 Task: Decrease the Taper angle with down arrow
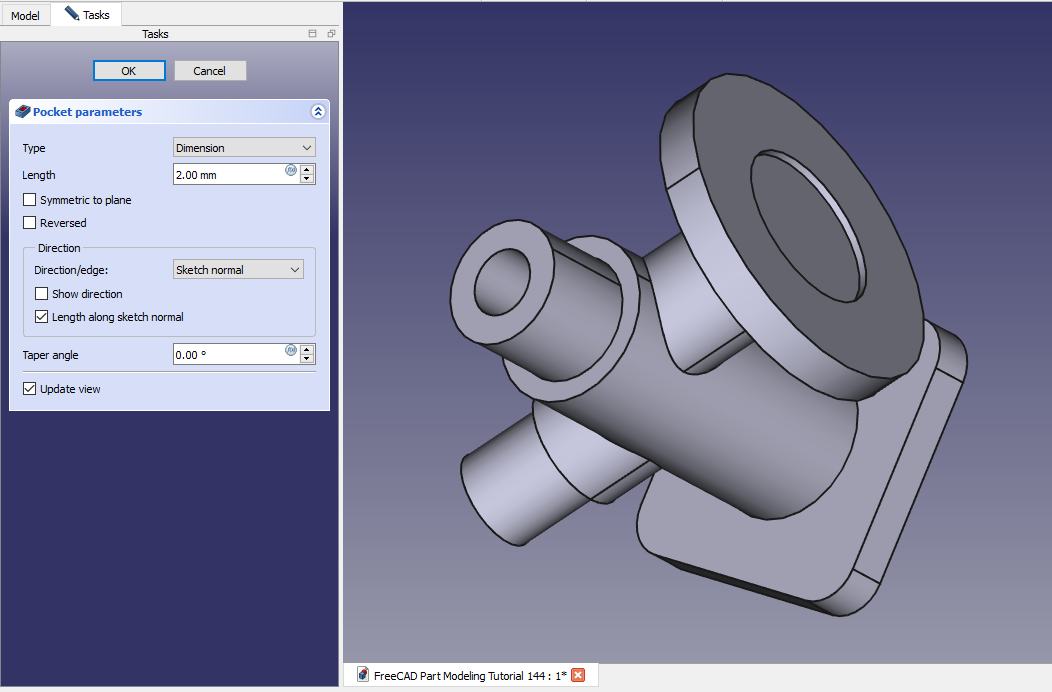coord(307,359)
